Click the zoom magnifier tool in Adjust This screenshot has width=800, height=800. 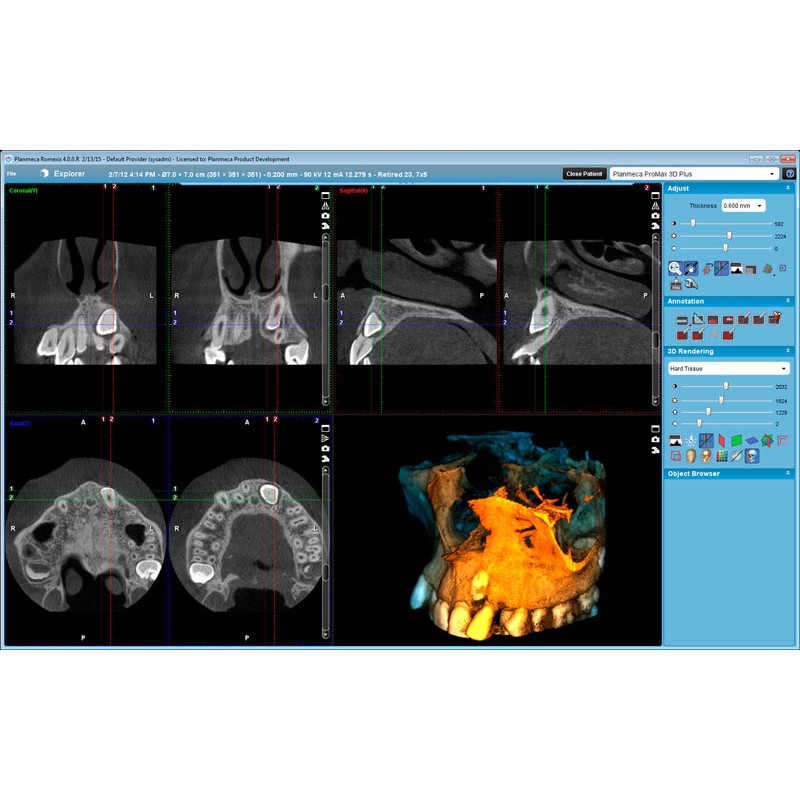[675, 268]
